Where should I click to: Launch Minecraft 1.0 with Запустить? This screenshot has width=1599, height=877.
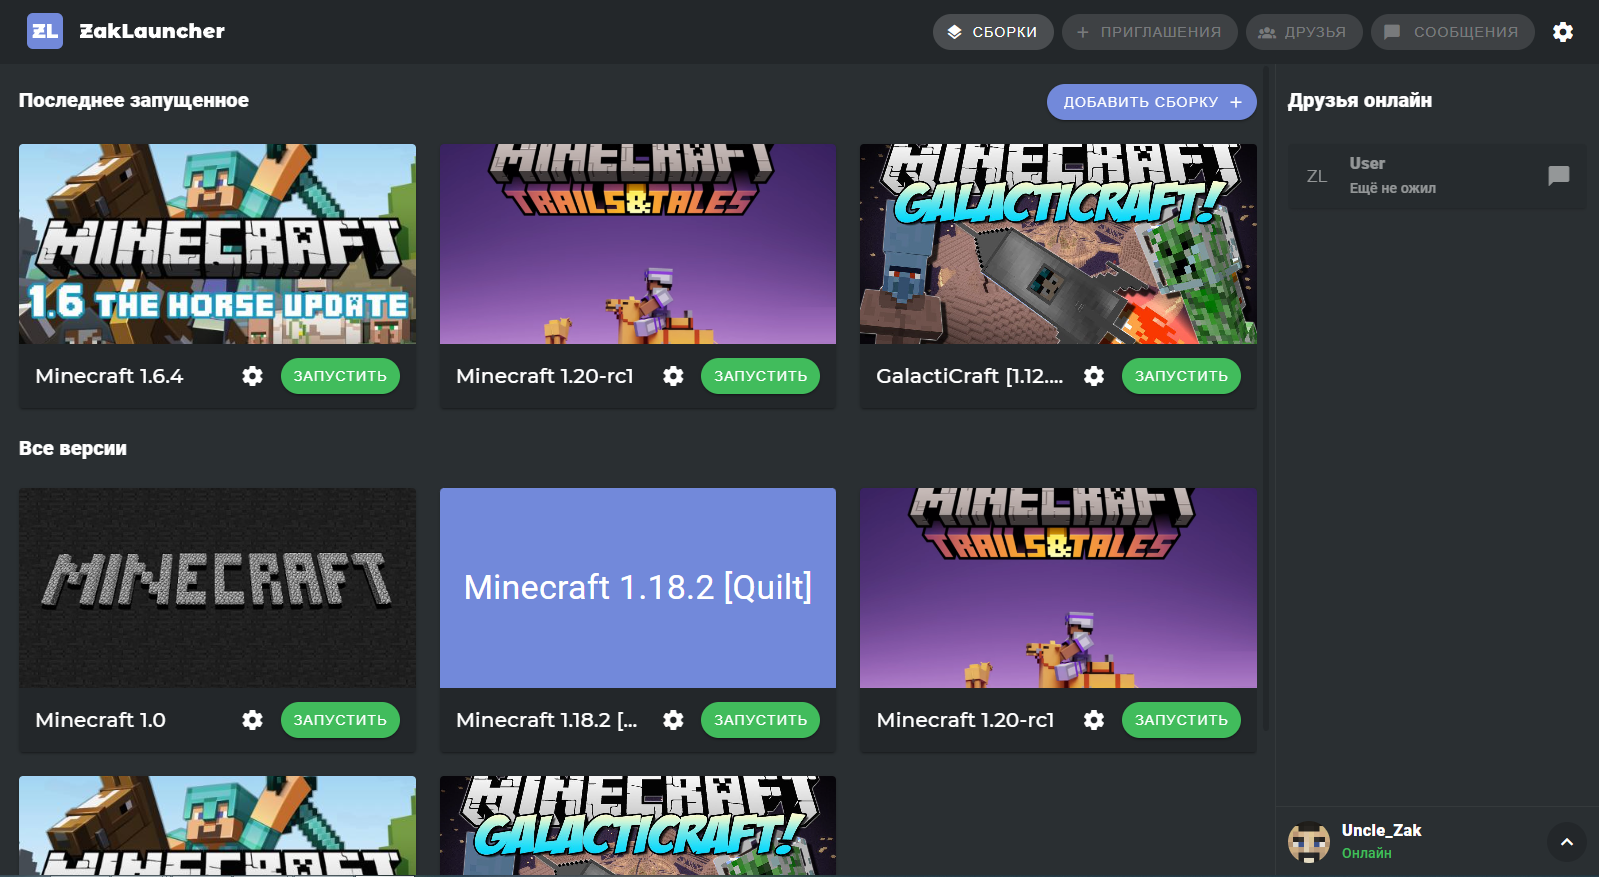click(x=340, y=720)
